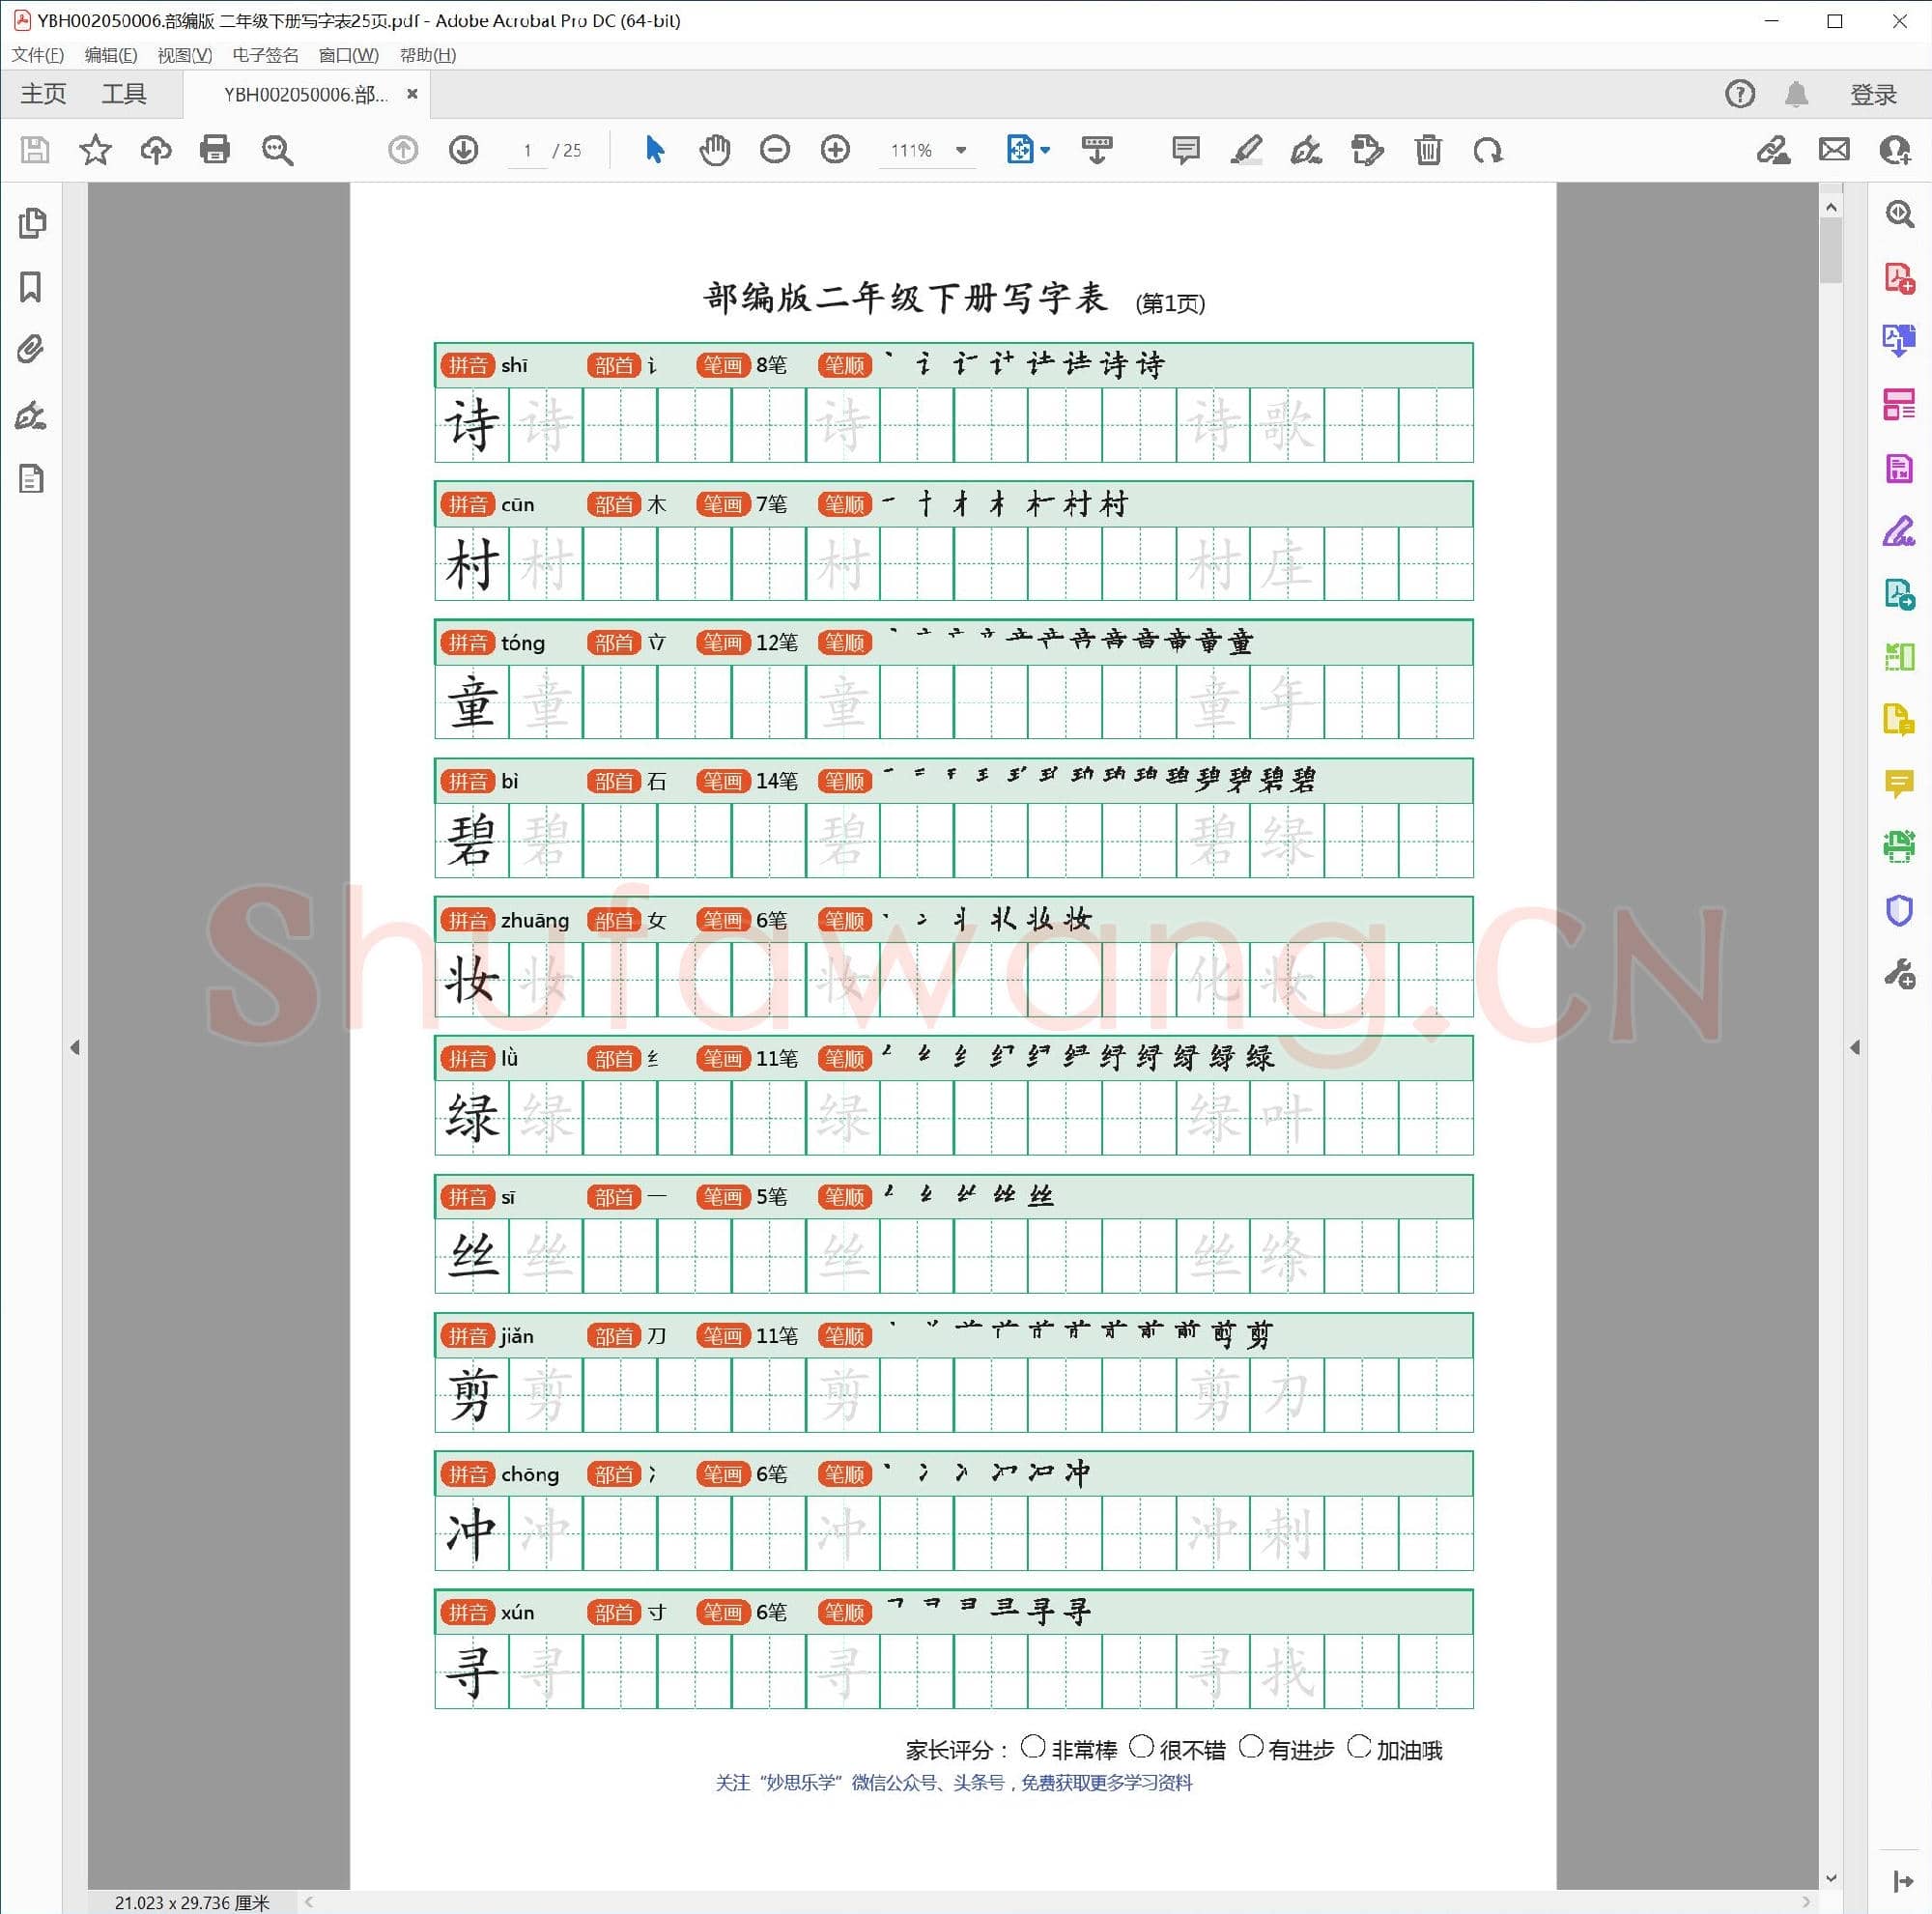
Task: Open the Attachments paperclip panel
Action: point(31,349)
